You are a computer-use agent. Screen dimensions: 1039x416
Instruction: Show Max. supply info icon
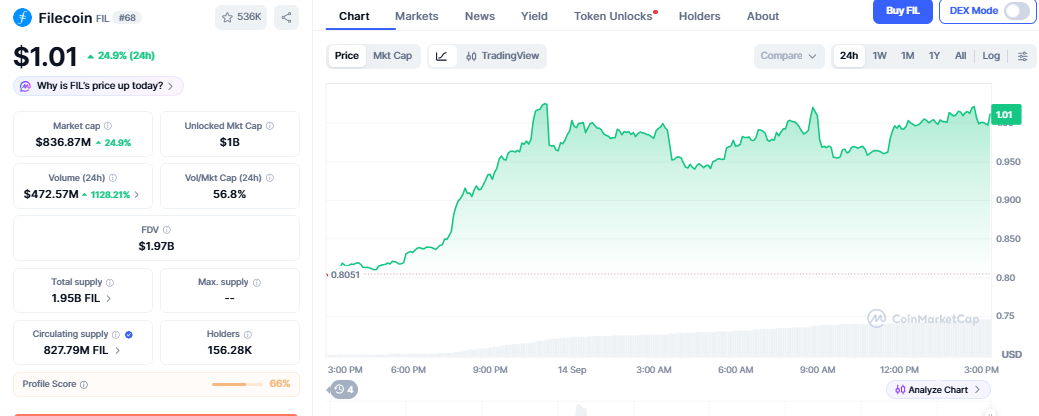(x=256, y=282)
